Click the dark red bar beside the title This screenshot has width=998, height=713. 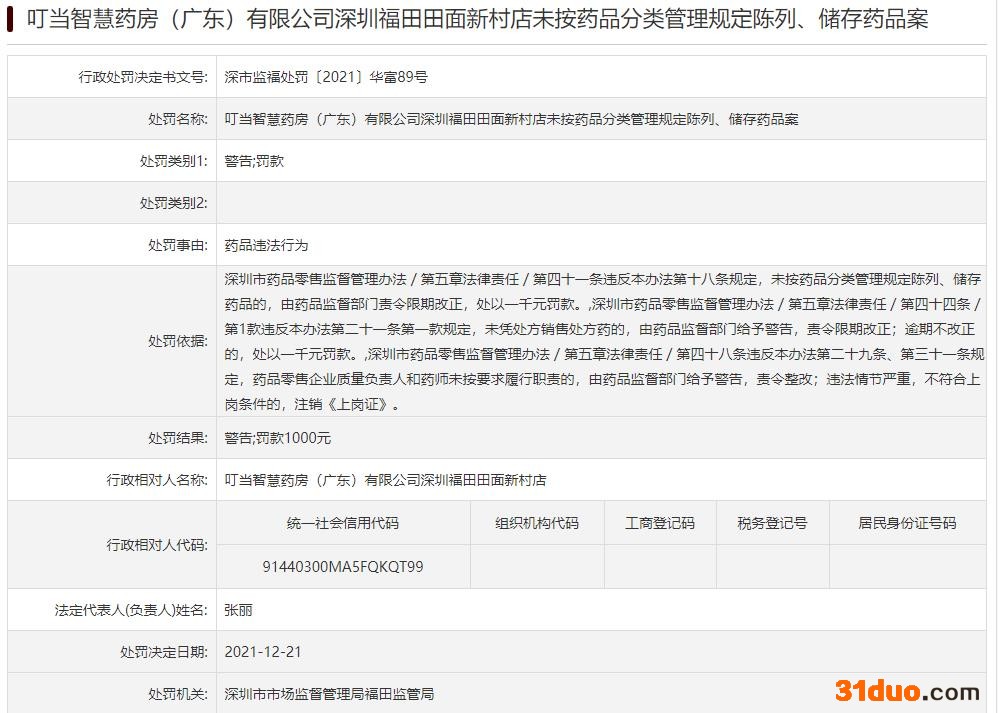[10, 19]
